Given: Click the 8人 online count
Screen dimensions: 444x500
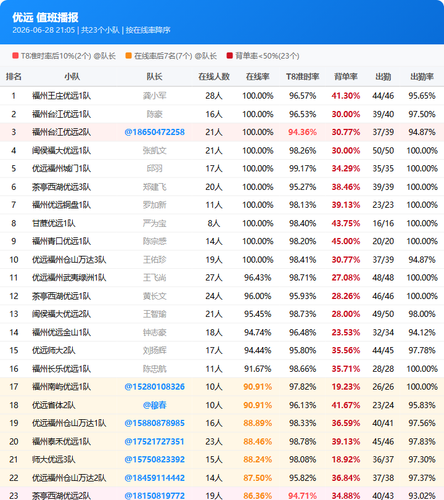Looking at the screenshot, I should tap(214, 223).
